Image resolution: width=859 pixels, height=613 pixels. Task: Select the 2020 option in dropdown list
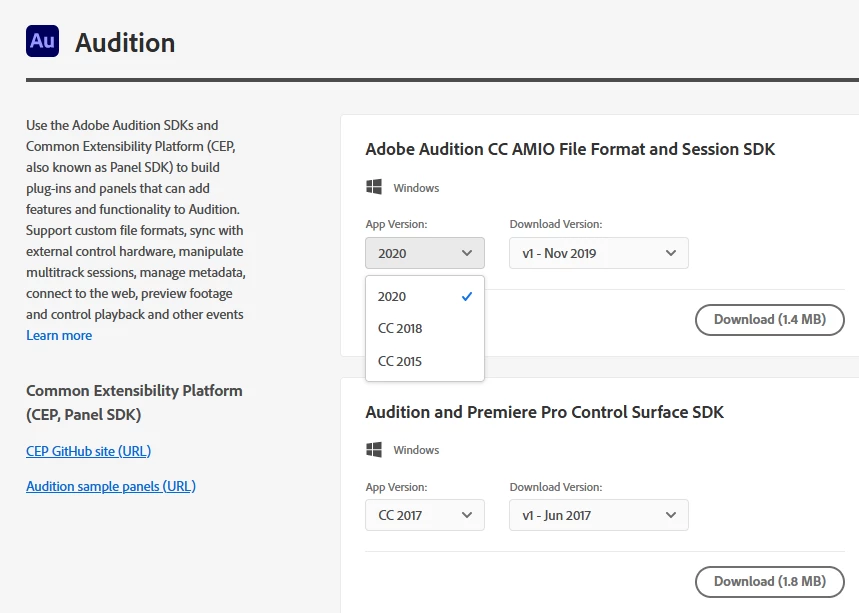point(393,296)
